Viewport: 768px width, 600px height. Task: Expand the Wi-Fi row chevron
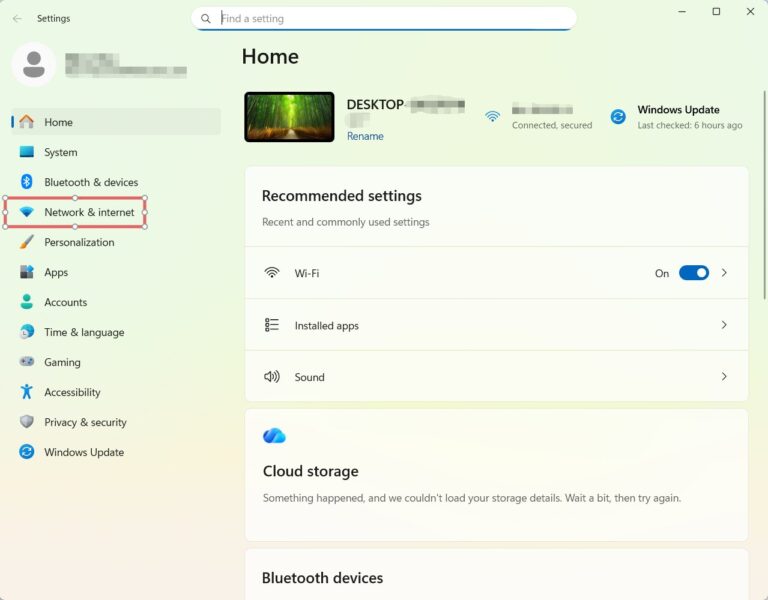(x=724, y=273)
